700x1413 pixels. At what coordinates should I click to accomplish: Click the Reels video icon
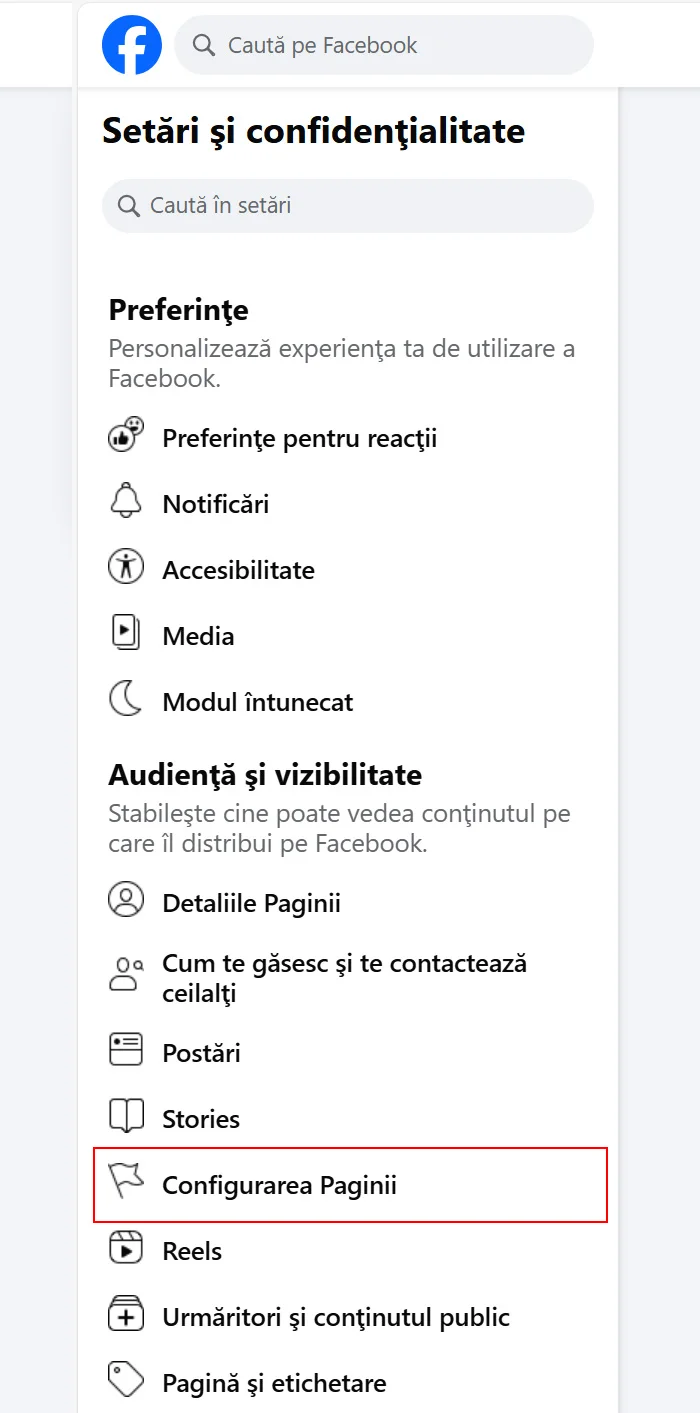126,1250
